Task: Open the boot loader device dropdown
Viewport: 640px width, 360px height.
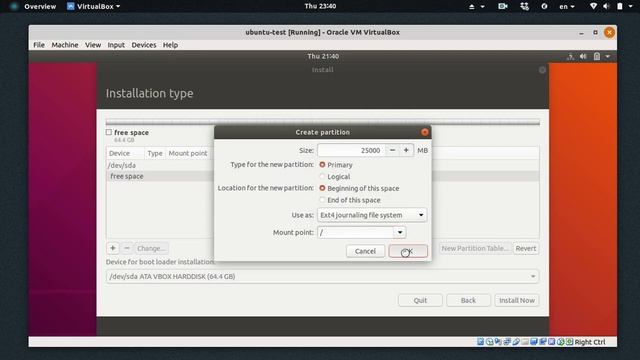Action: click(x=322, y=276)
